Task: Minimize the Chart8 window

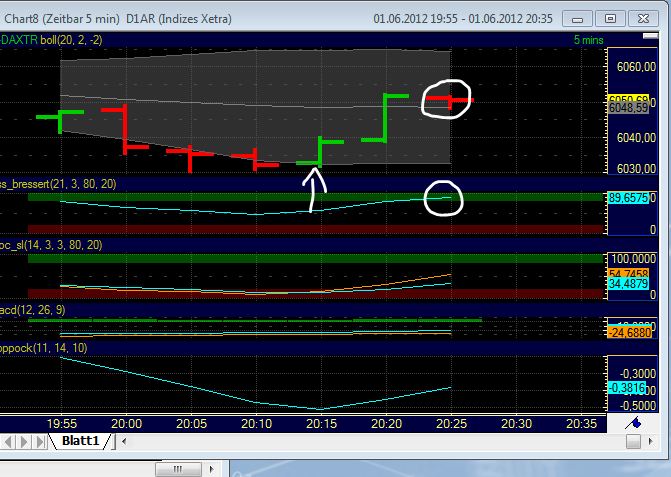Action: (x=577, y=19)
